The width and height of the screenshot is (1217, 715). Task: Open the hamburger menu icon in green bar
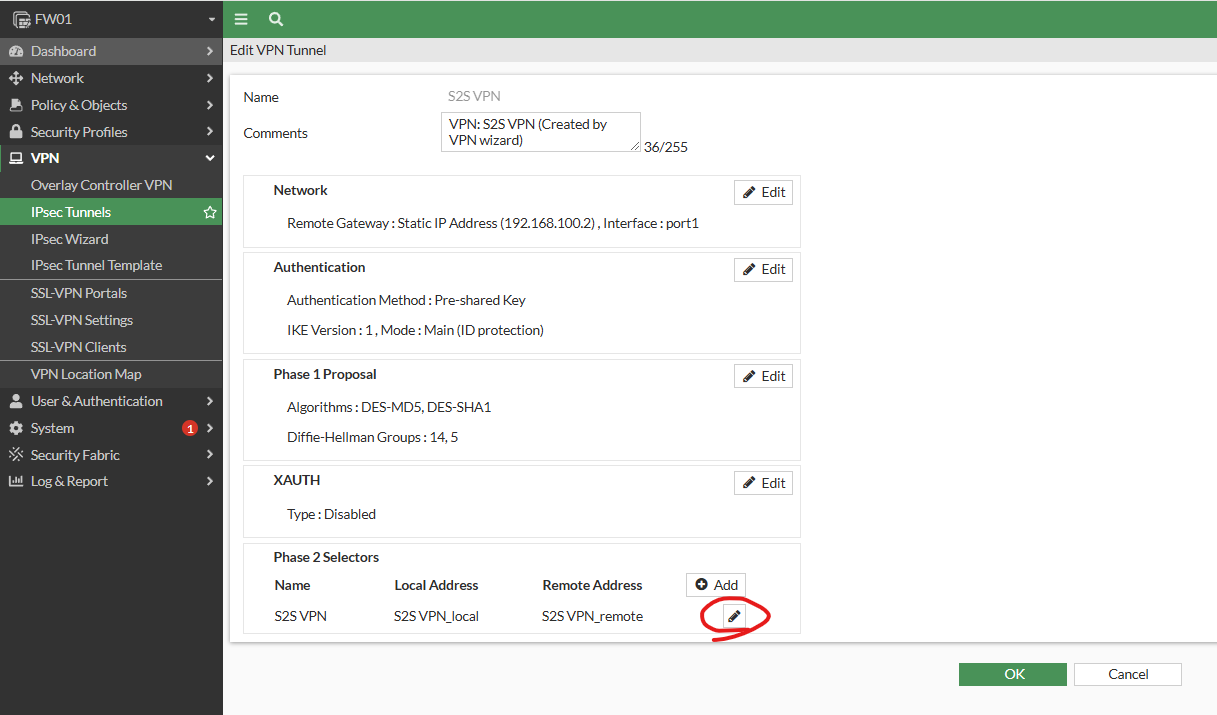241,19
